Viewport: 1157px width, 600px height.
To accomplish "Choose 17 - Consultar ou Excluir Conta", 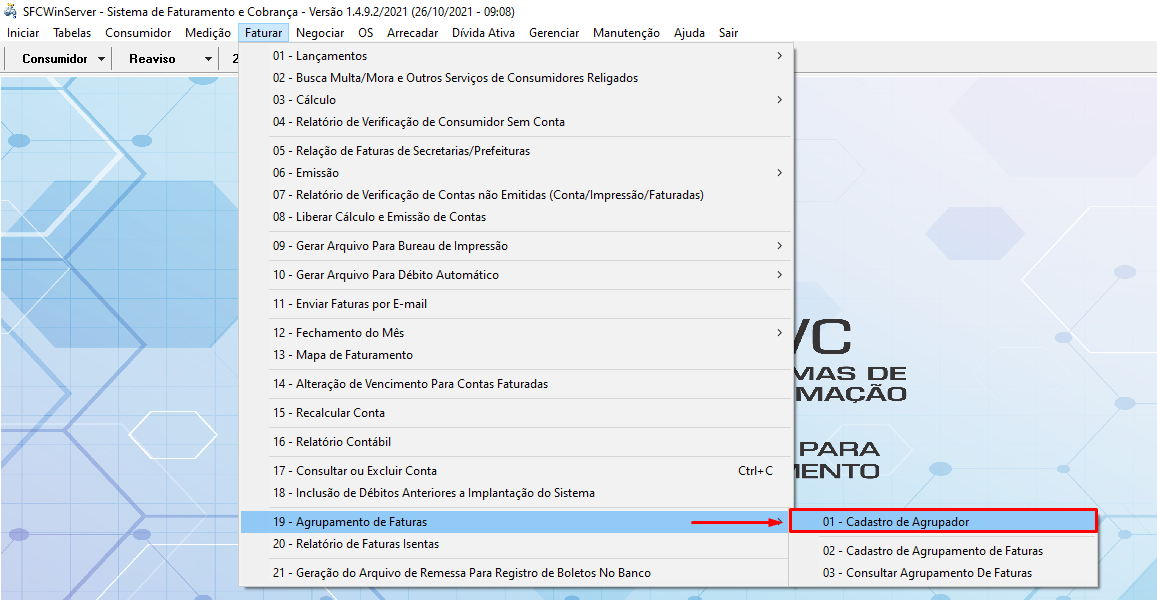I will [355, 471].
